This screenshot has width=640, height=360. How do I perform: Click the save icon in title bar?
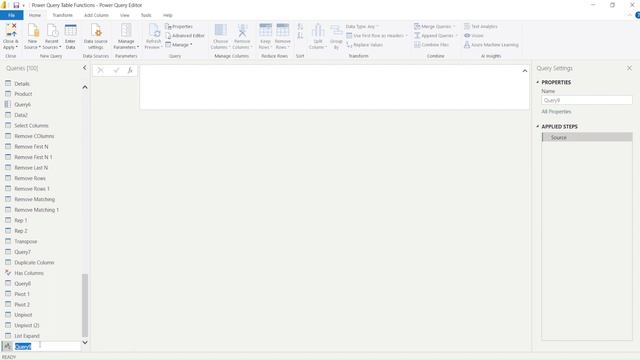(16, 5)
